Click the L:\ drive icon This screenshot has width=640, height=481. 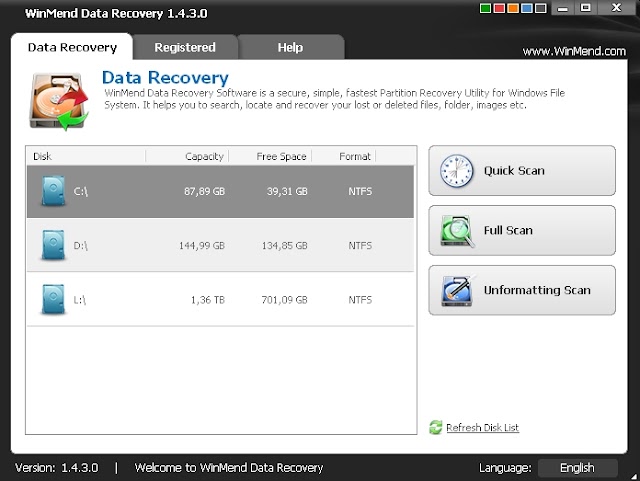point(53,299)
